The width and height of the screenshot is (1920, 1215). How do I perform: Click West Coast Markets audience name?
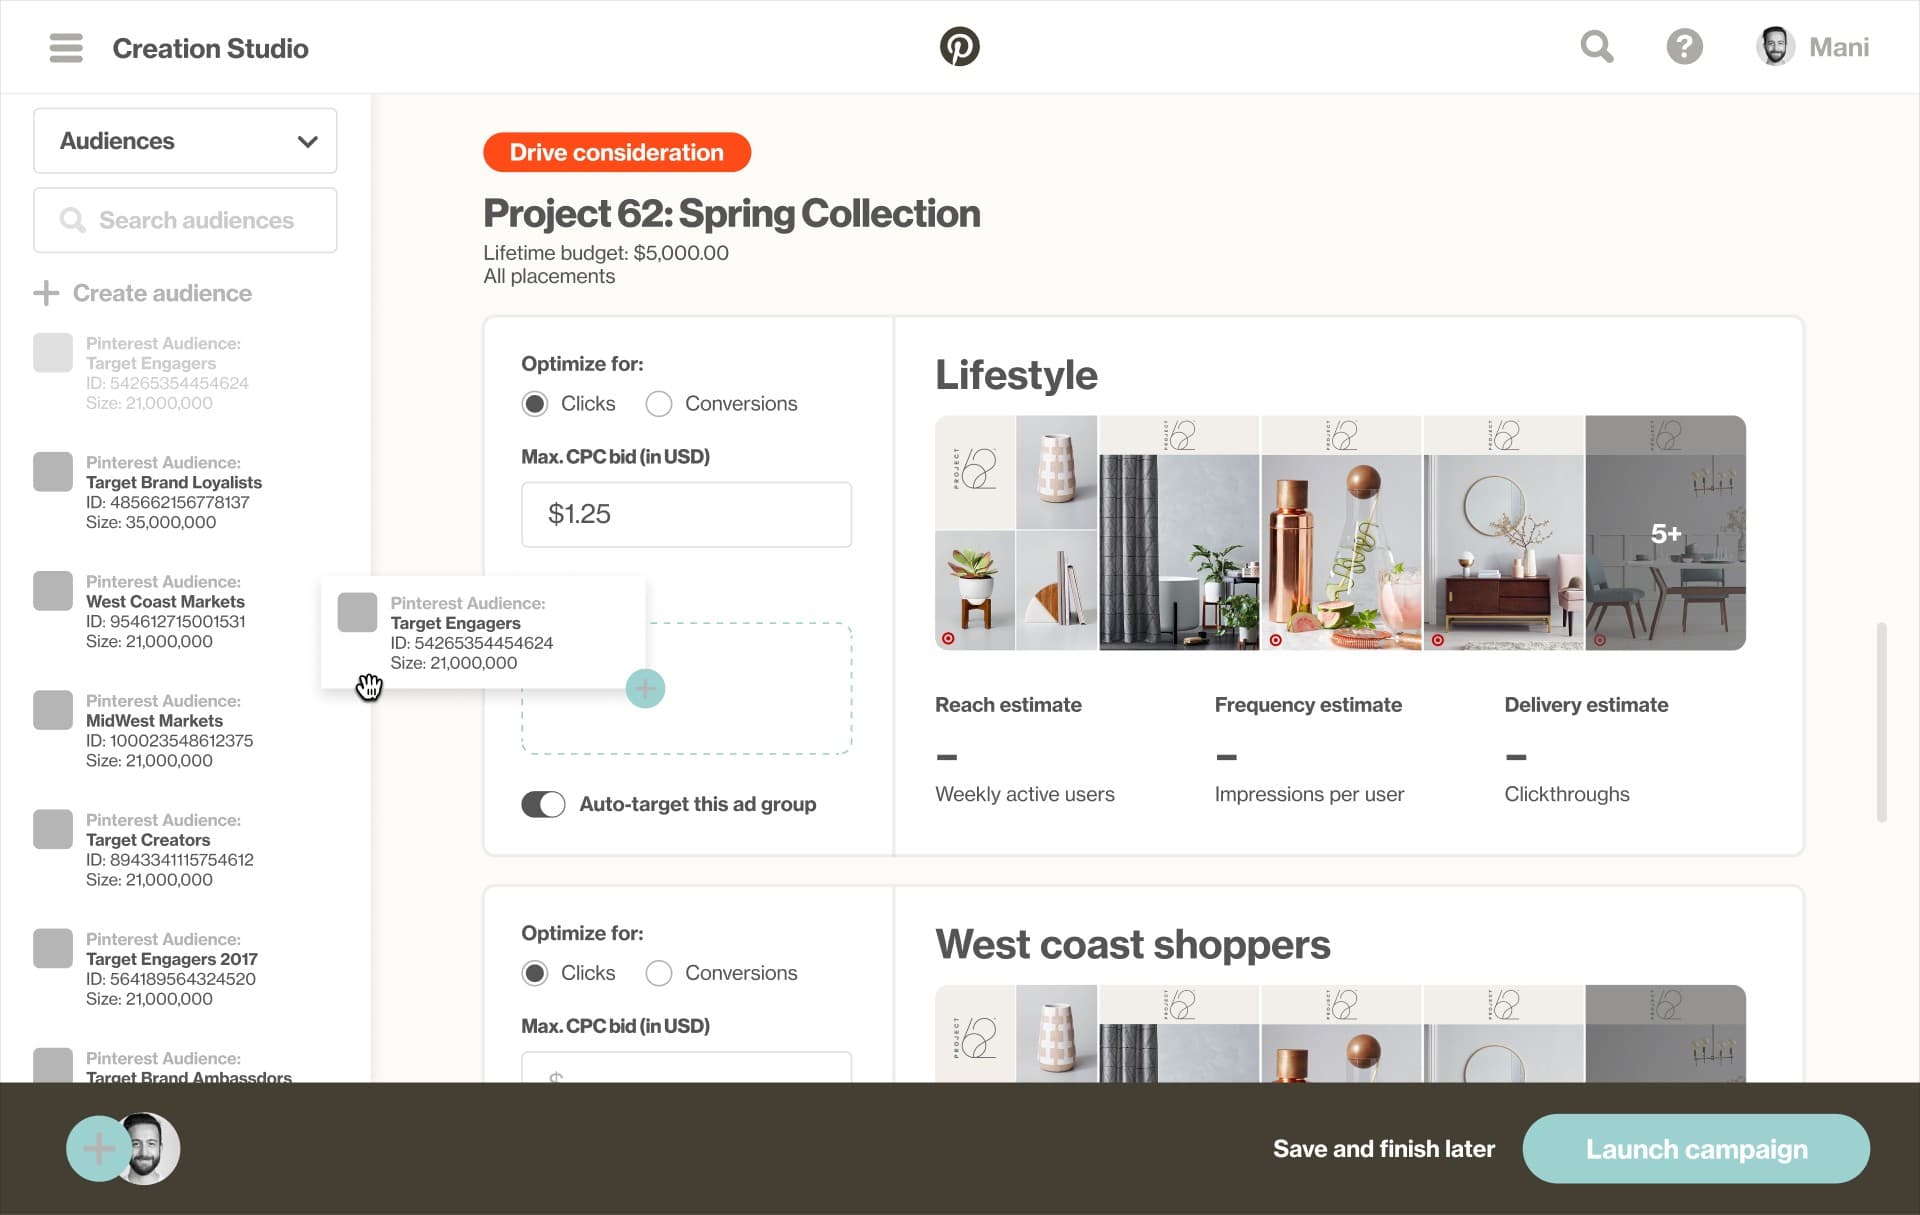click(165, 601)
